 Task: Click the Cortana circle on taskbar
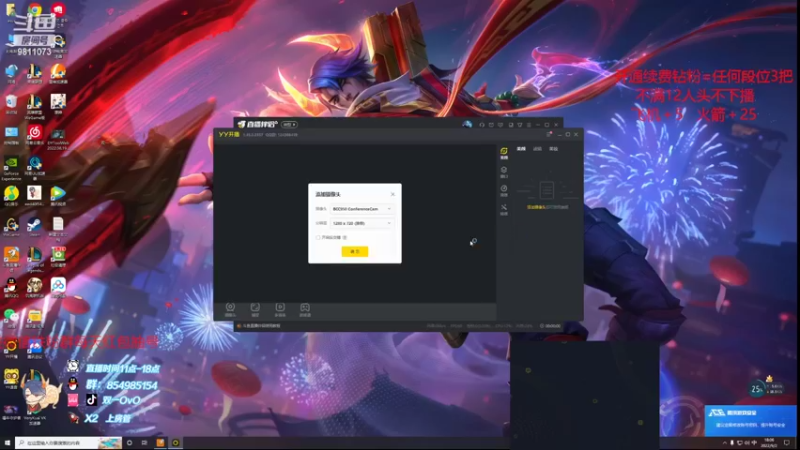click(x=130, y=443)
